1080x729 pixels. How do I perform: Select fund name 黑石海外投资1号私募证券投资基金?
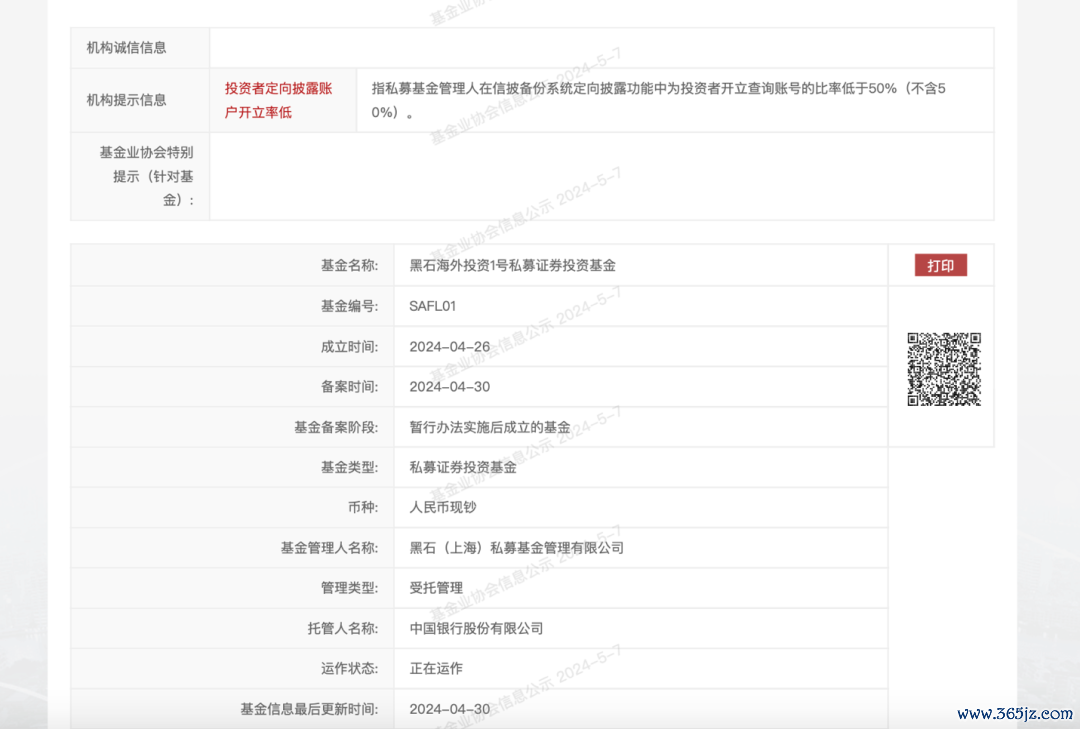[x=512, y=265]
